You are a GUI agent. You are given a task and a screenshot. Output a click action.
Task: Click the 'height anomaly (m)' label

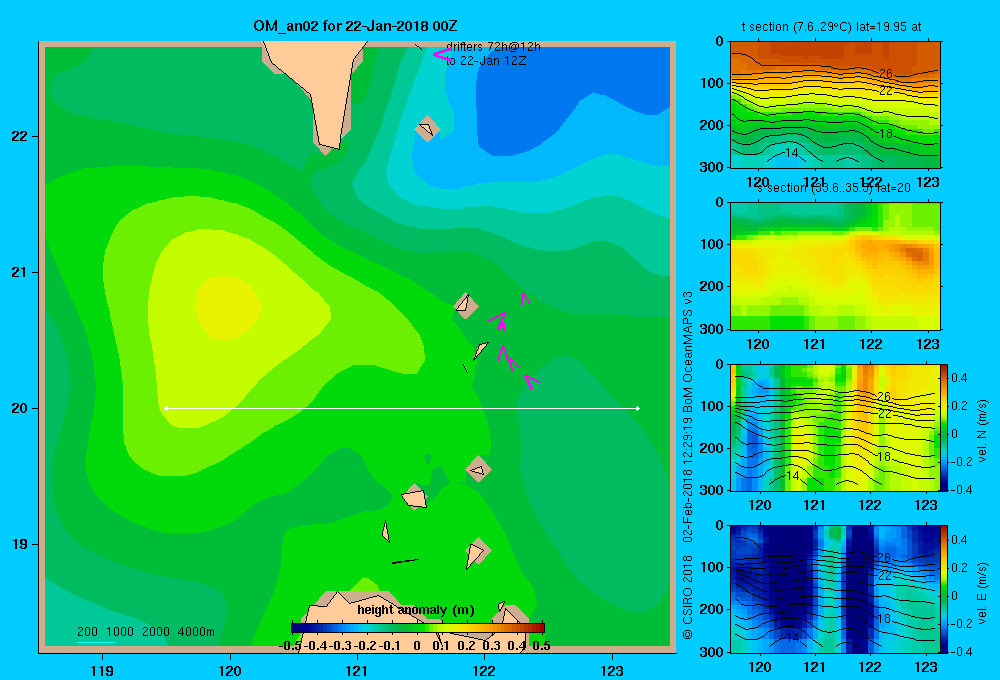point(416,610)
